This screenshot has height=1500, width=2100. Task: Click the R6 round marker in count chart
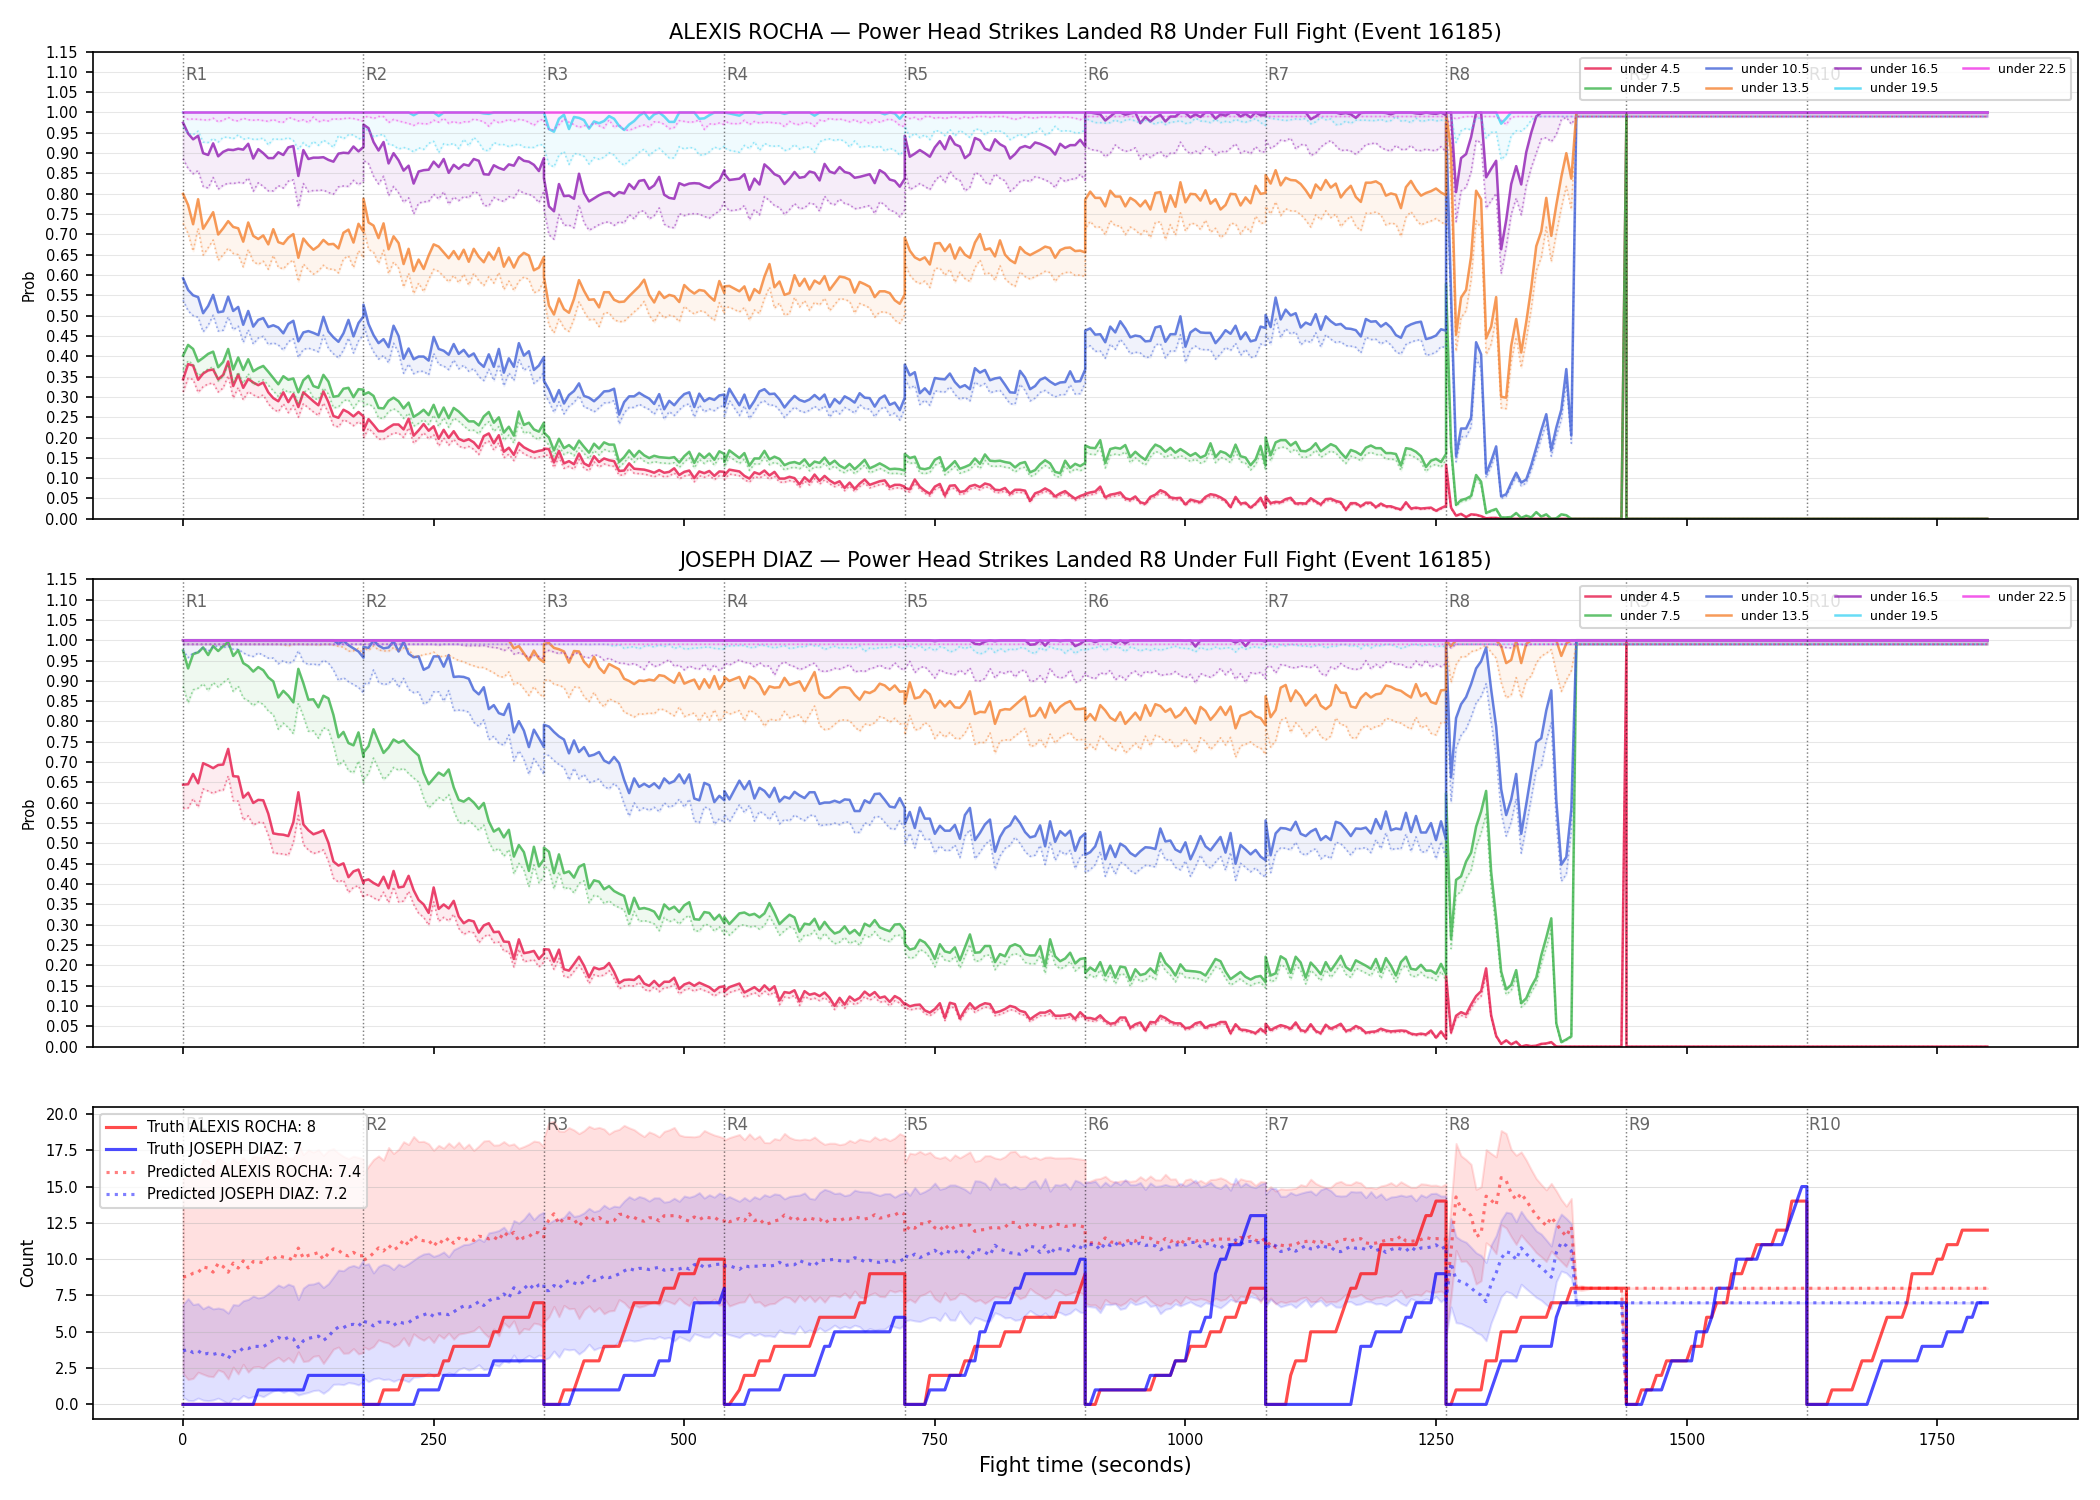tap(1098, 1124)
